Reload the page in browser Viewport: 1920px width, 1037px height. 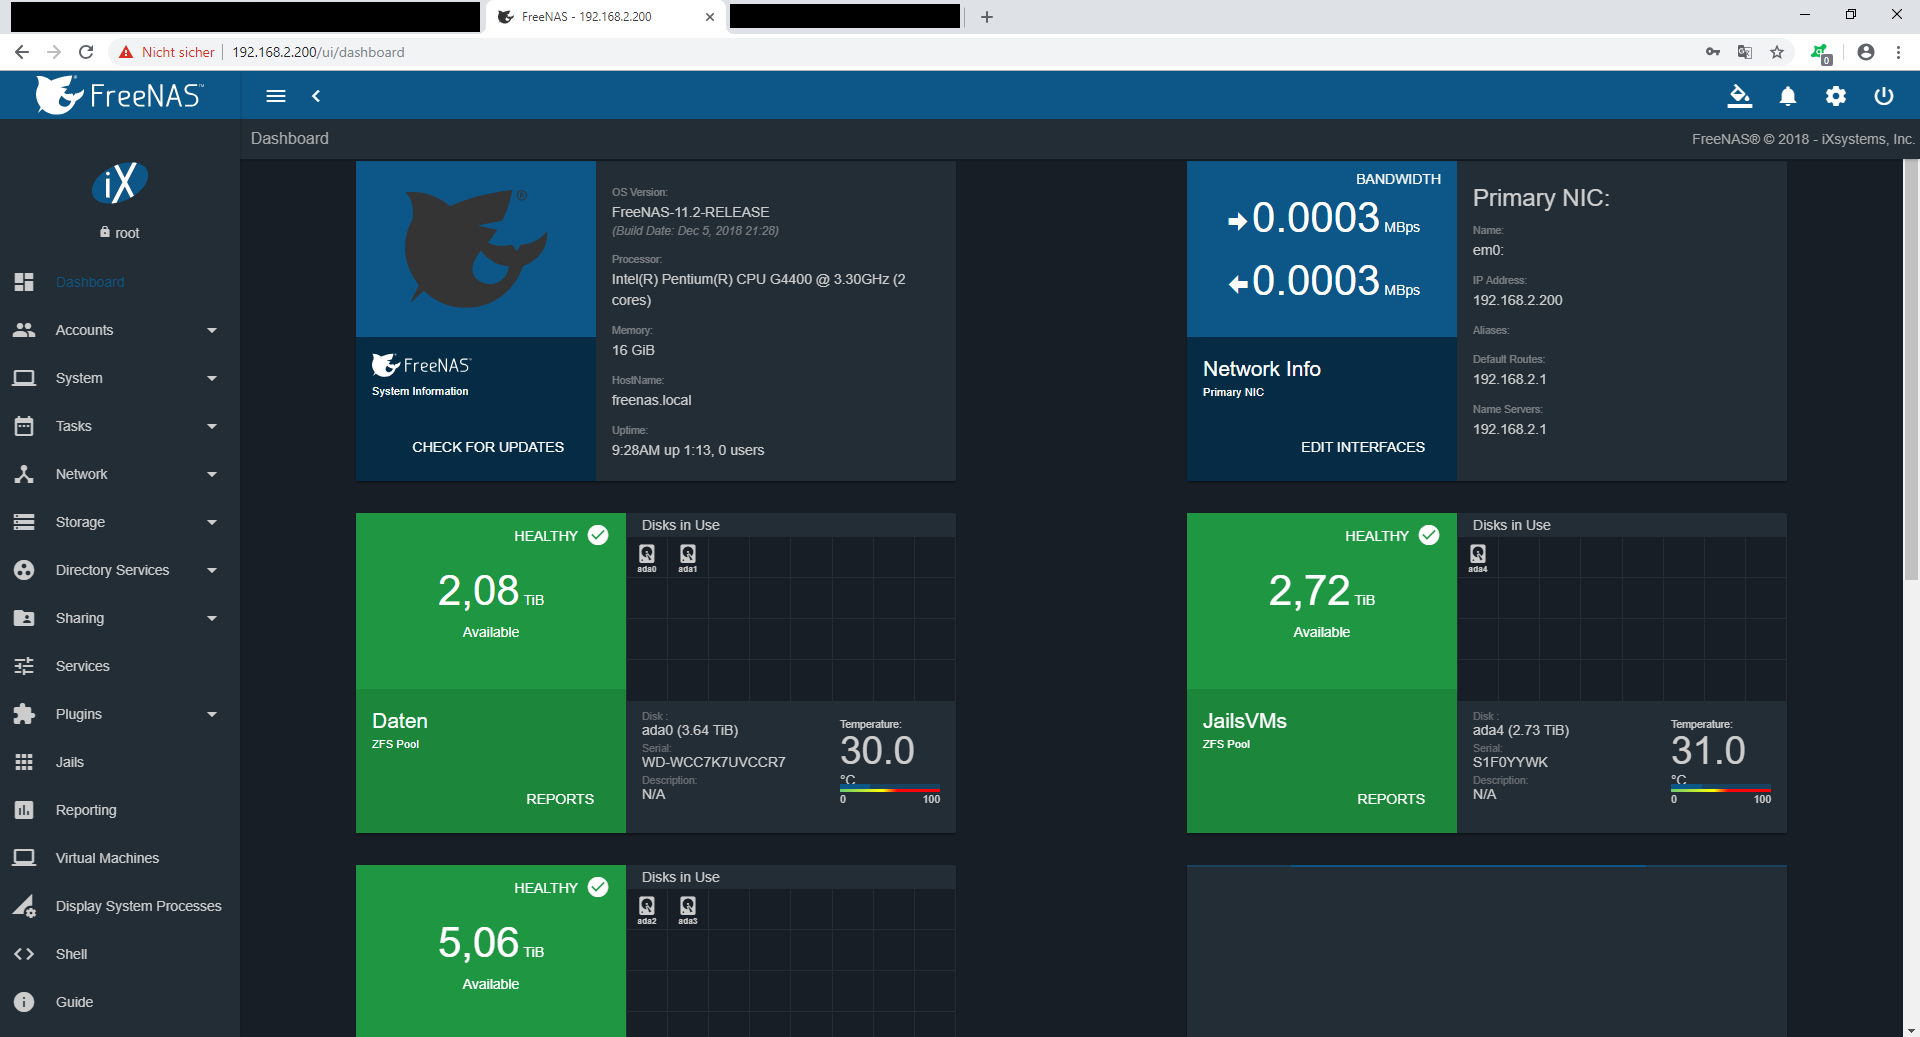point(86,52)
